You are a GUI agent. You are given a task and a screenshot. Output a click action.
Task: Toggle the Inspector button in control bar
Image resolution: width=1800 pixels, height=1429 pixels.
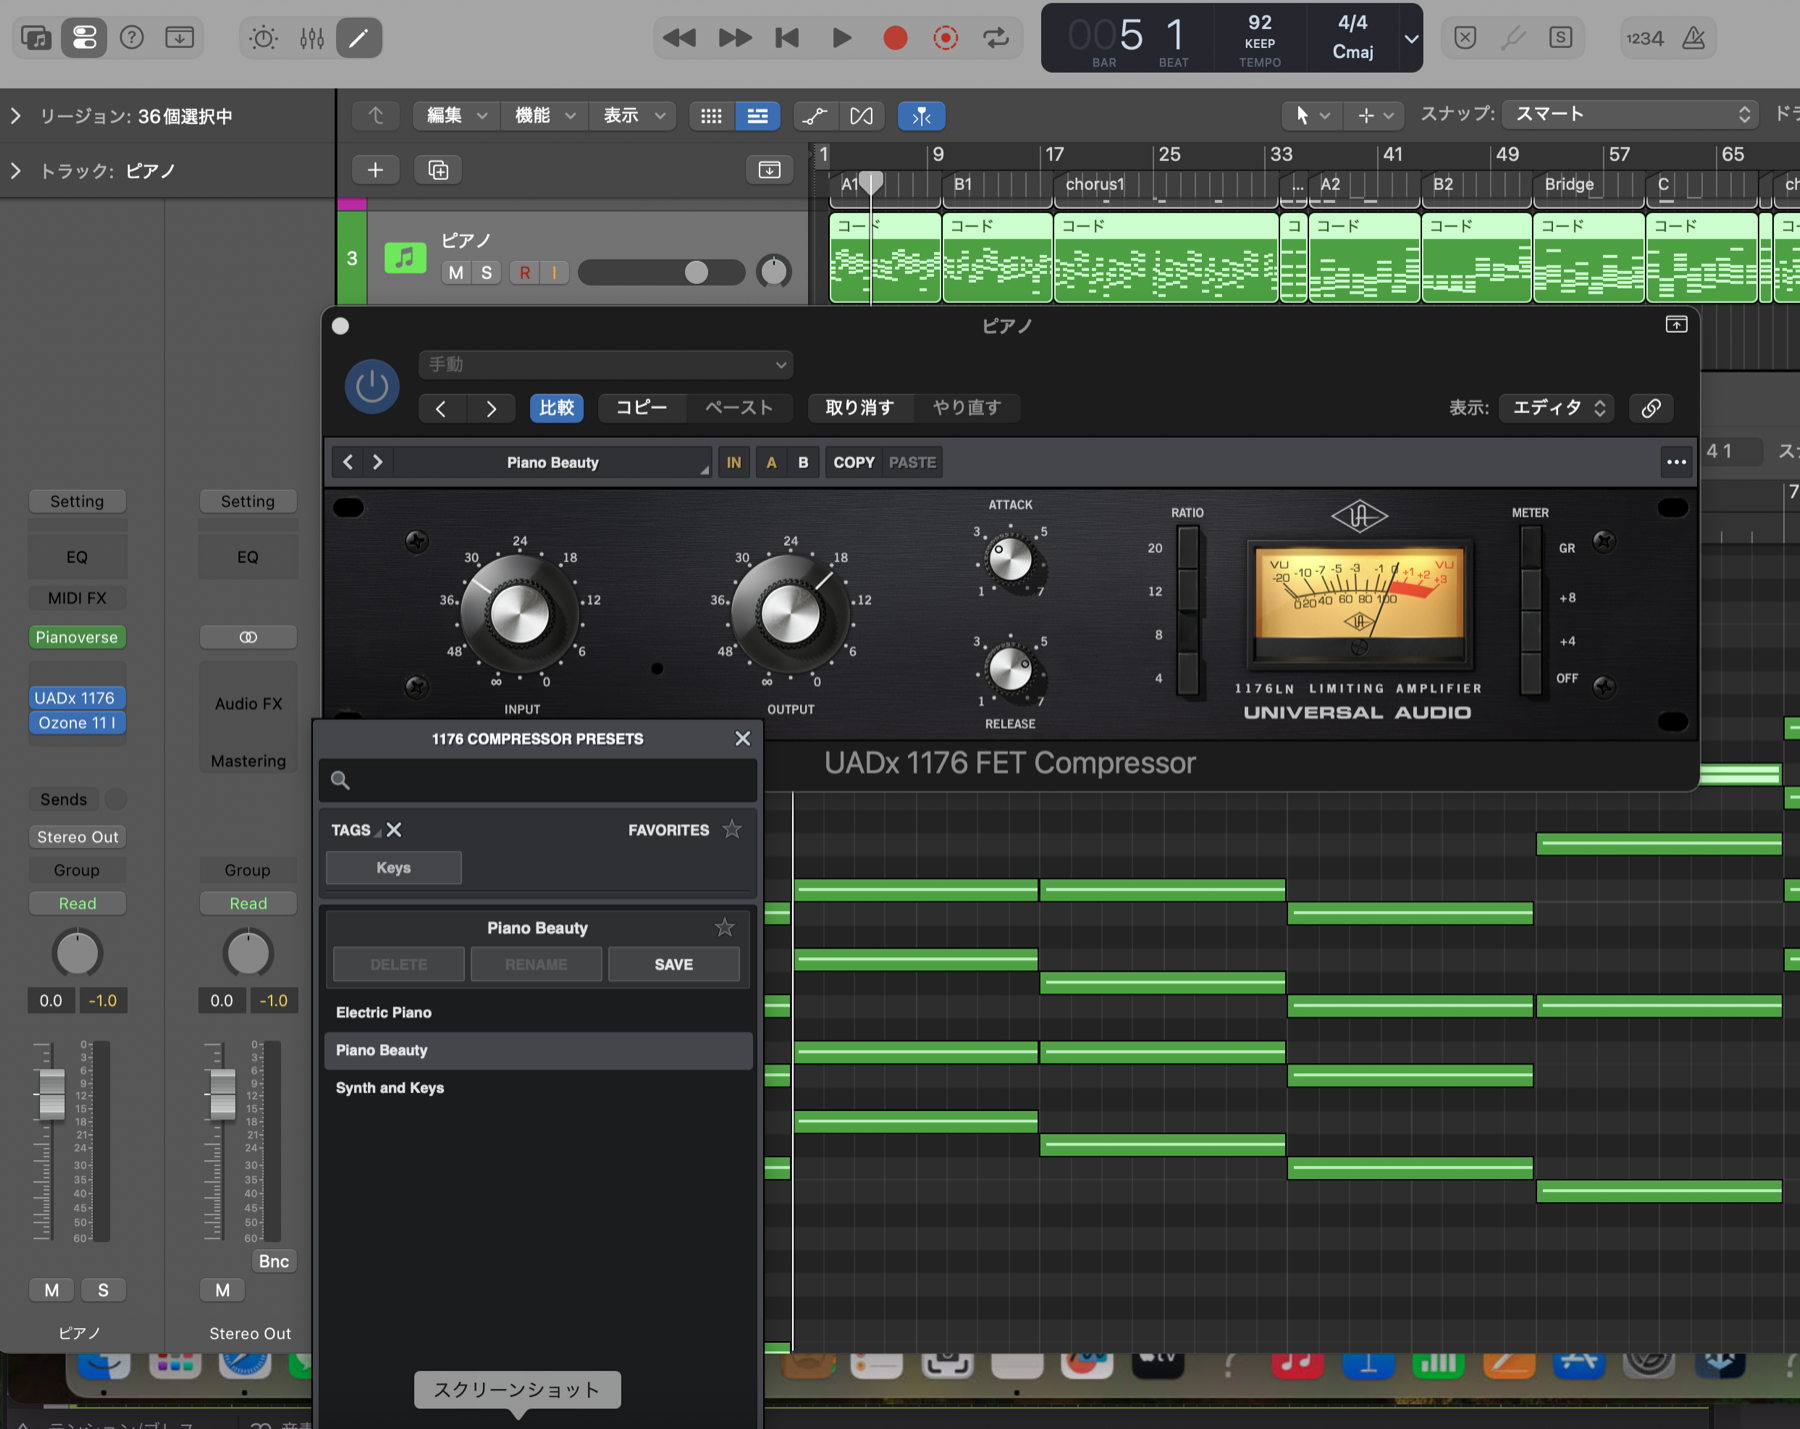(84, 38)
